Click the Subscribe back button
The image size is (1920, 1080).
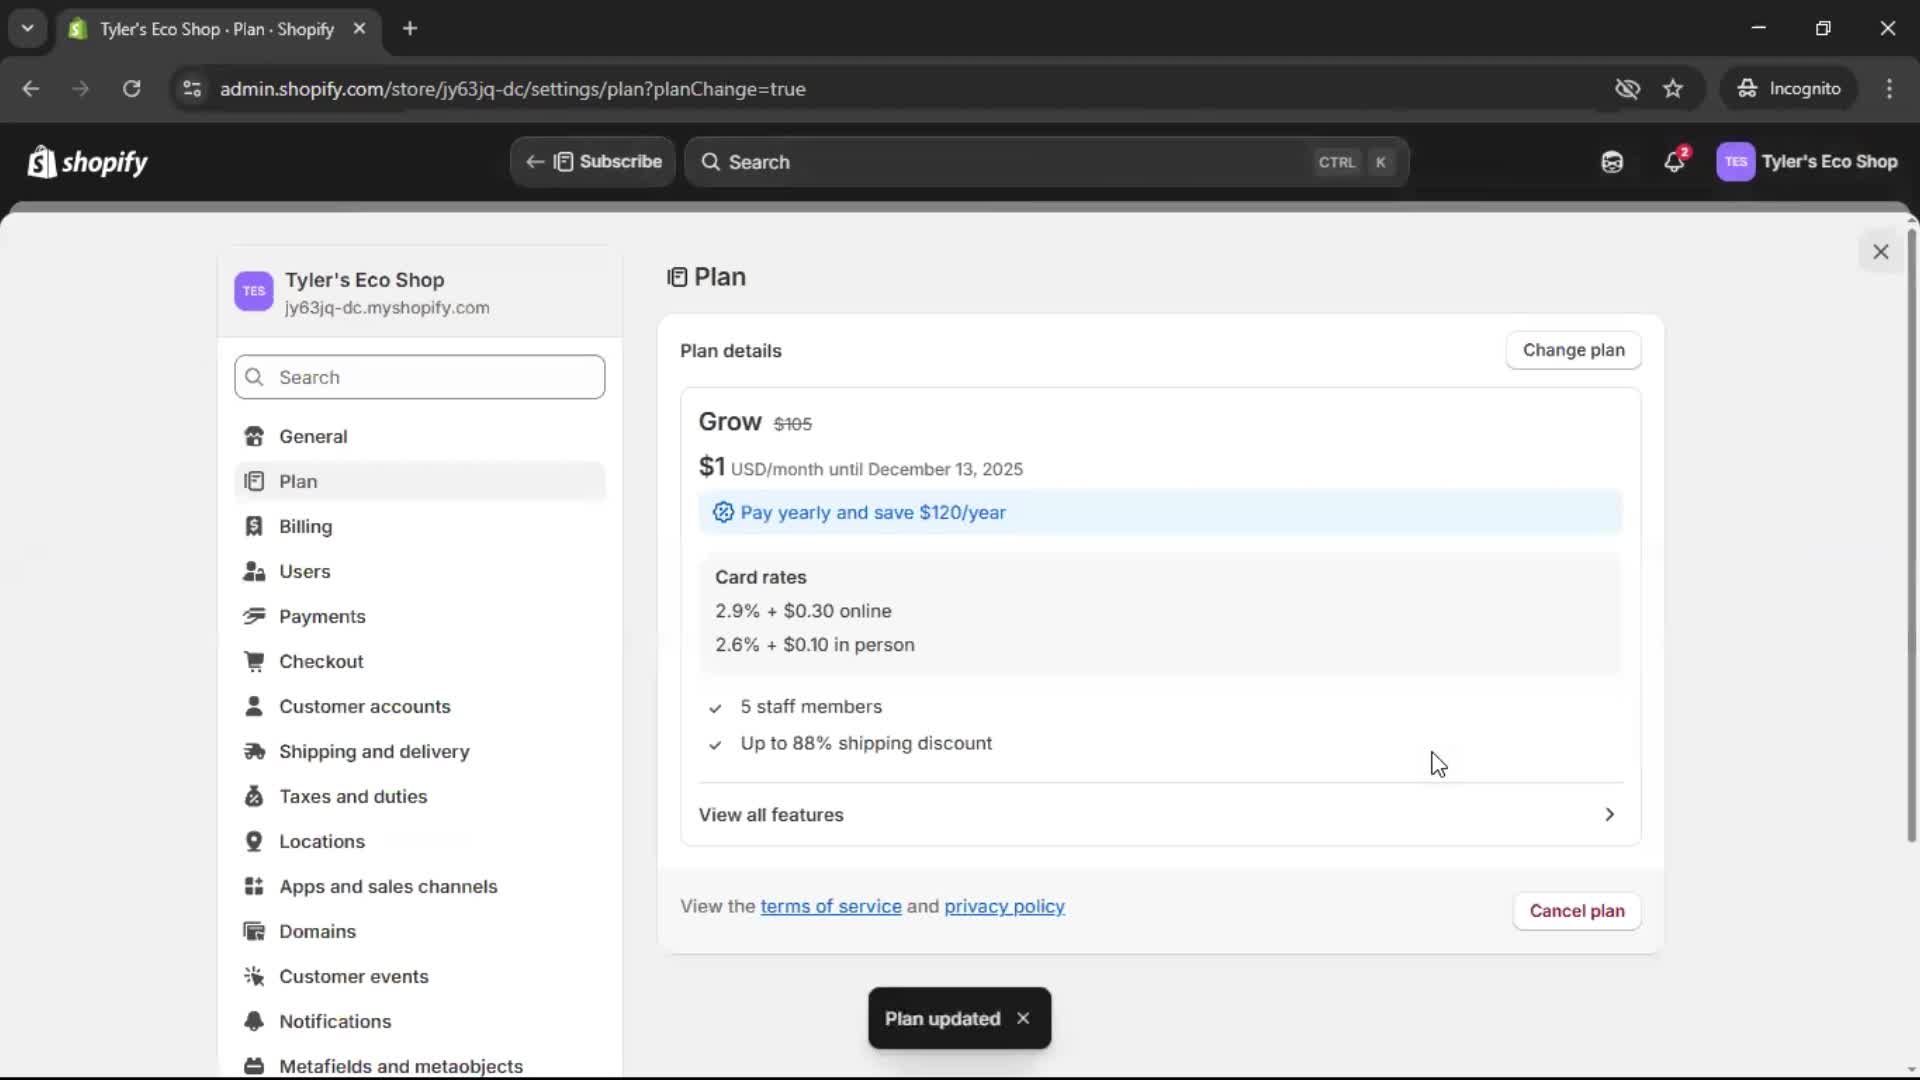(593, 162)
